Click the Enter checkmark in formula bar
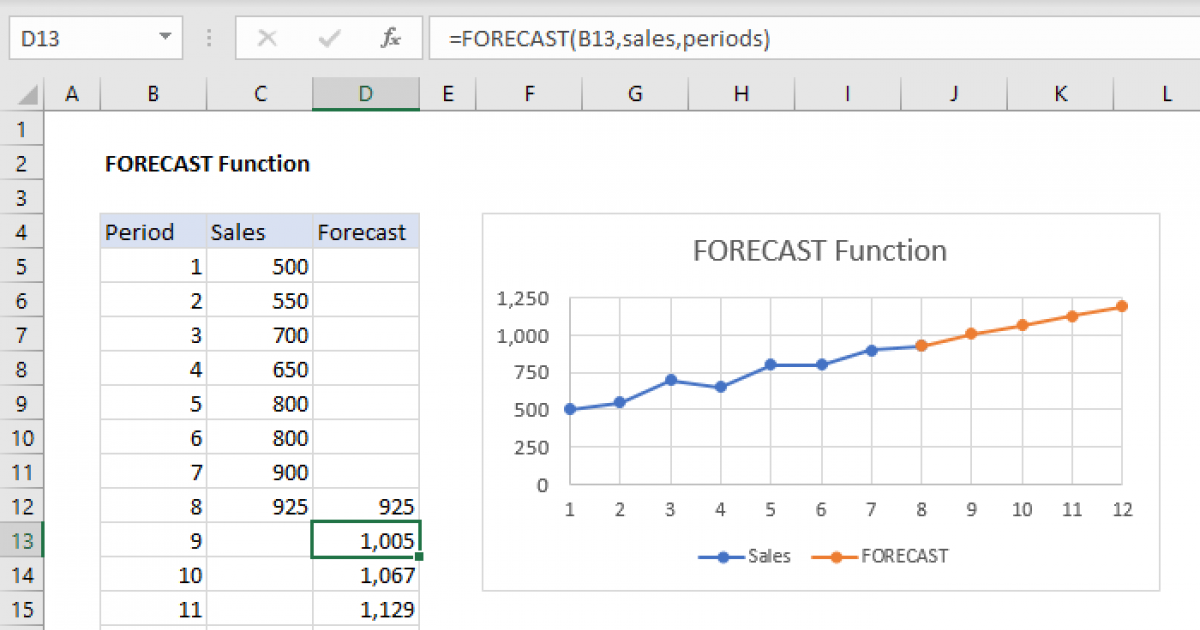The height and width of the screenshot is (630, 1200). pos(327,38)
